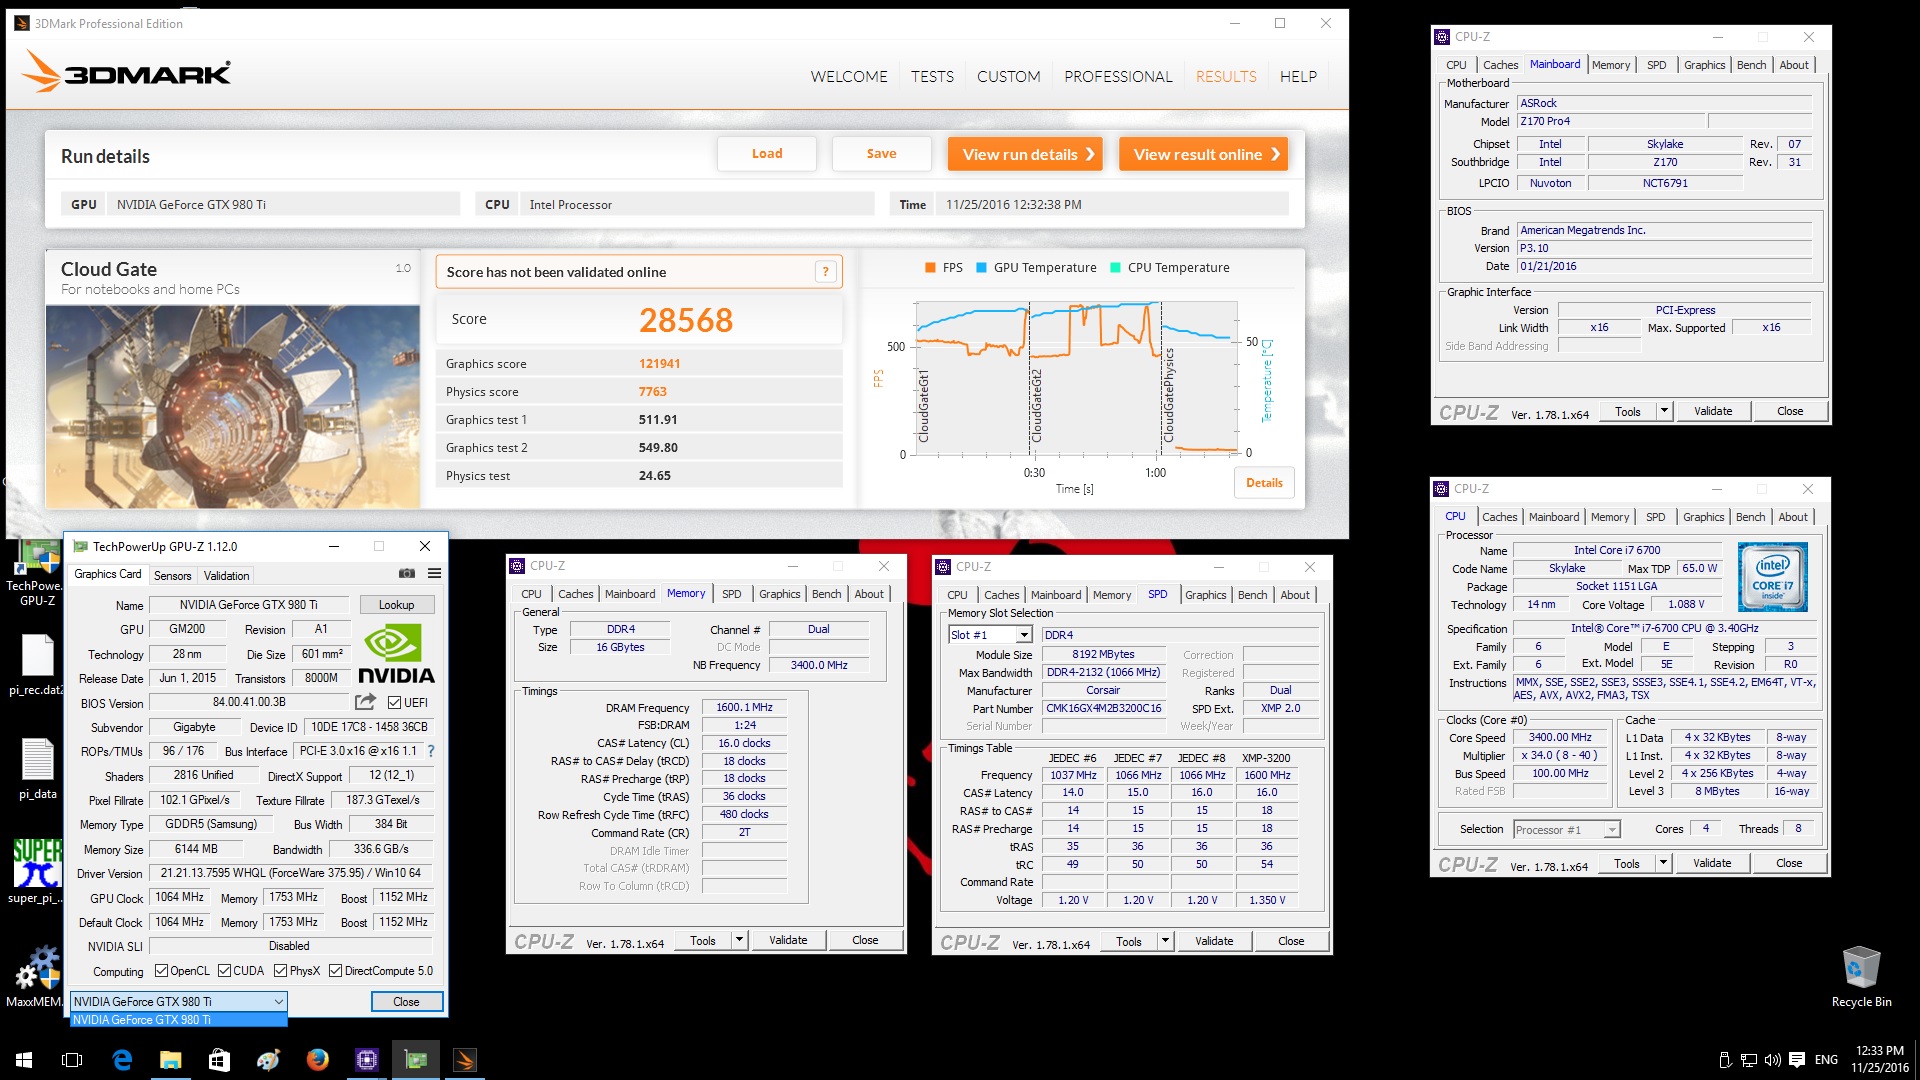Click View result online button
The width and height of the screenshot is (1920, 1080).
point(1203,154)
